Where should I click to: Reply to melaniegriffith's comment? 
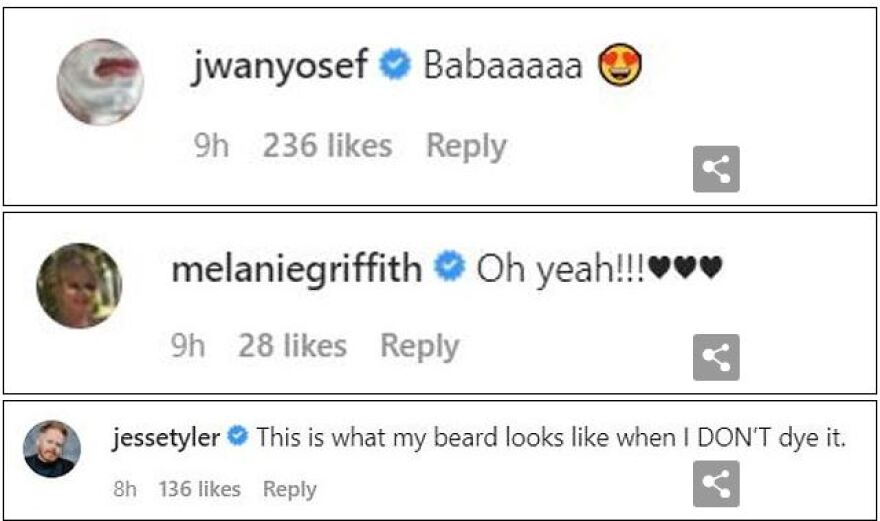pos(419,346)
